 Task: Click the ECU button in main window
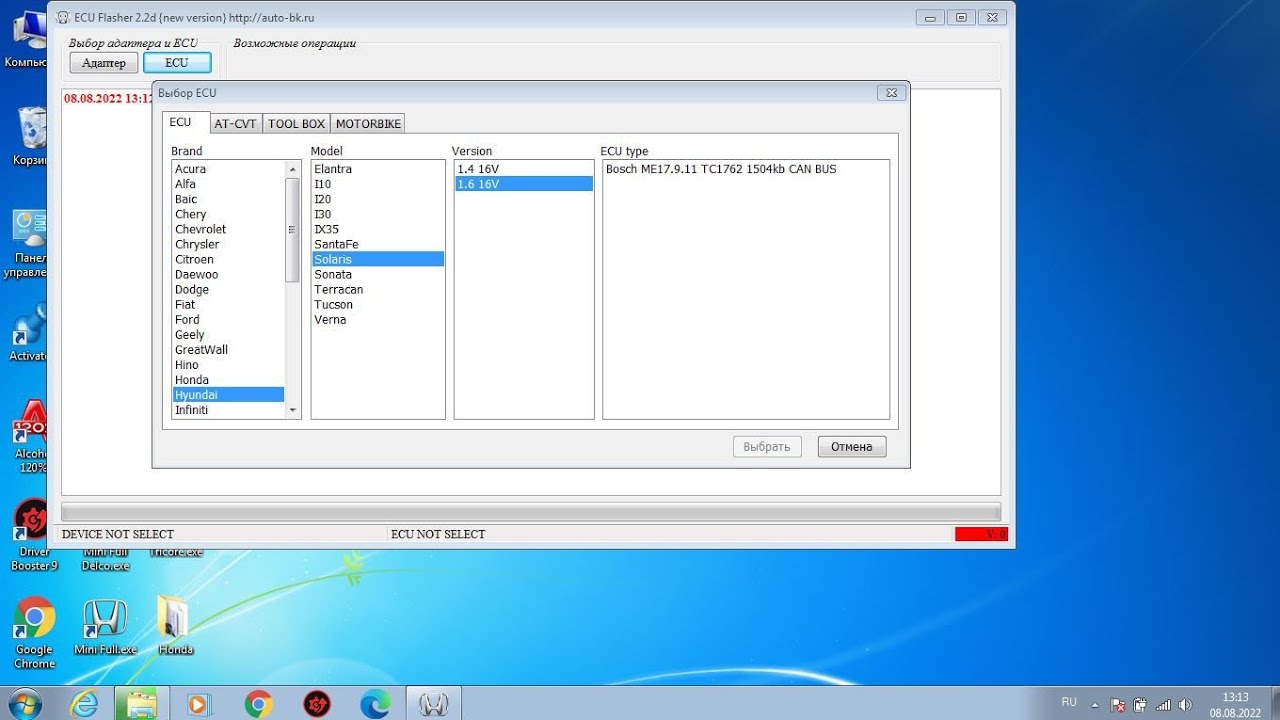(x=177, y=62)
